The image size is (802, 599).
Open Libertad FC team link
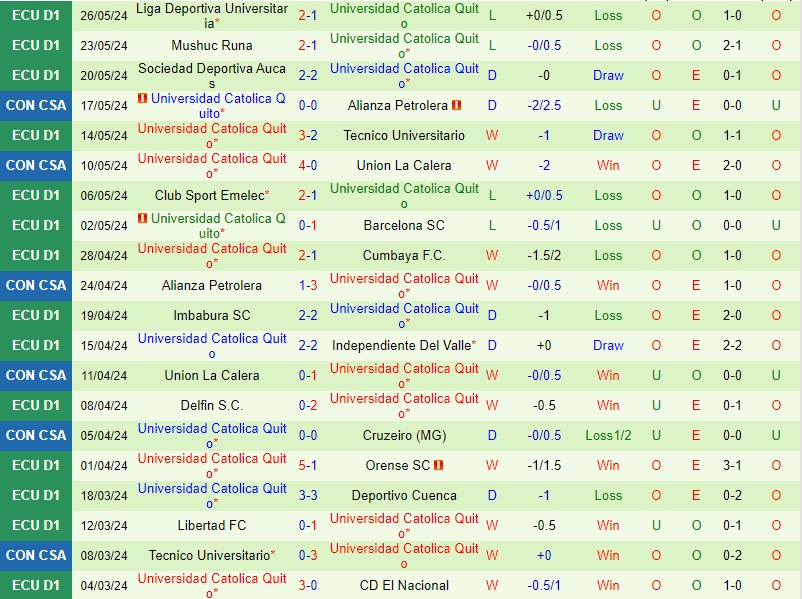tap(212, 525)
